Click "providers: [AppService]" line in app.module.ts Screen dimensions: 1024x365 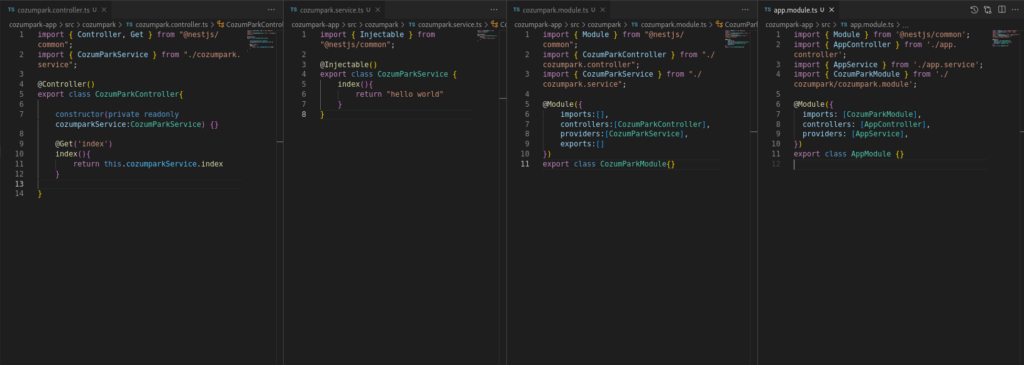(x=855, y=134)
